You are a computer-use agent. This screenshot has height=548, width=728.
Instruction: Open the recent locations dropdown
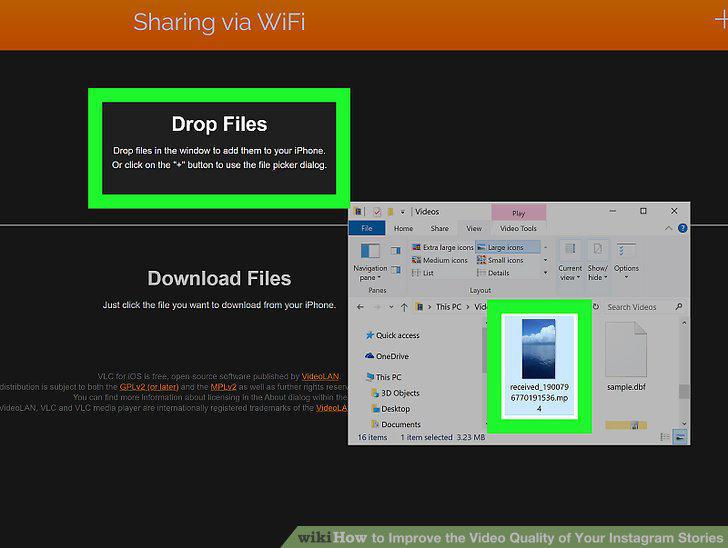(x=391, y=307)
